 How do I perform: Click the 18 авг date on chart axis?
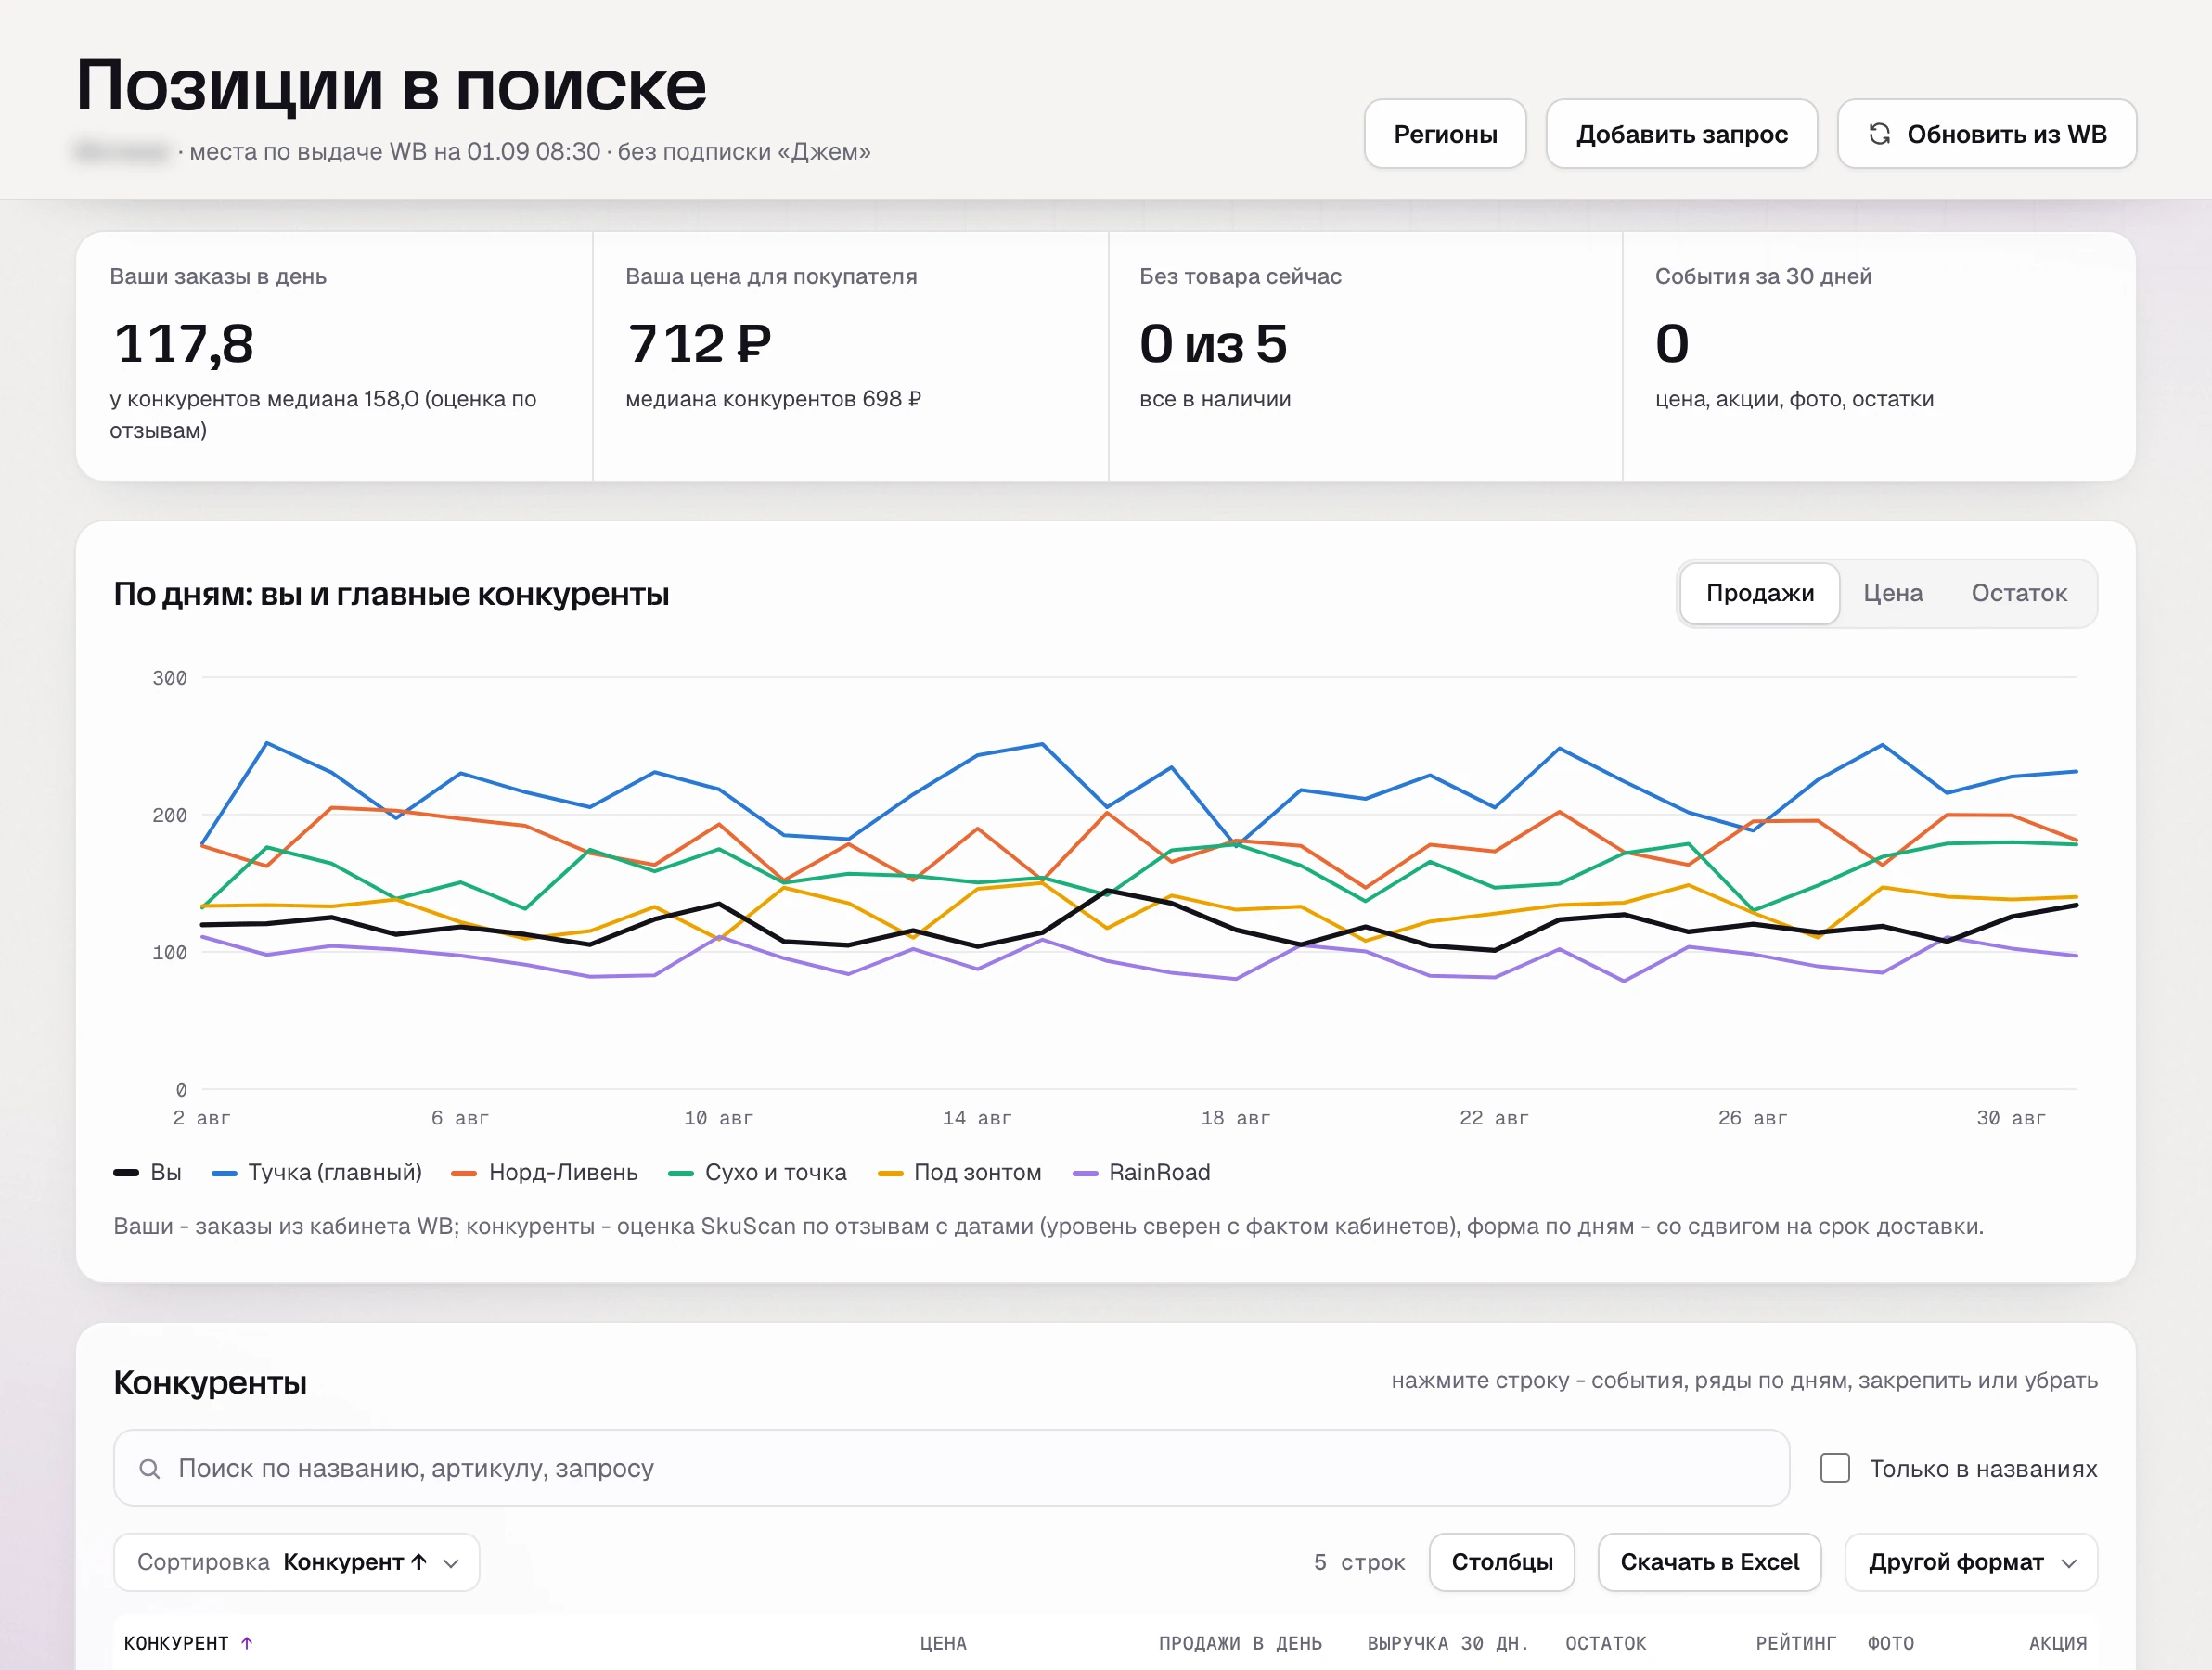(x=1235, y=1118)
